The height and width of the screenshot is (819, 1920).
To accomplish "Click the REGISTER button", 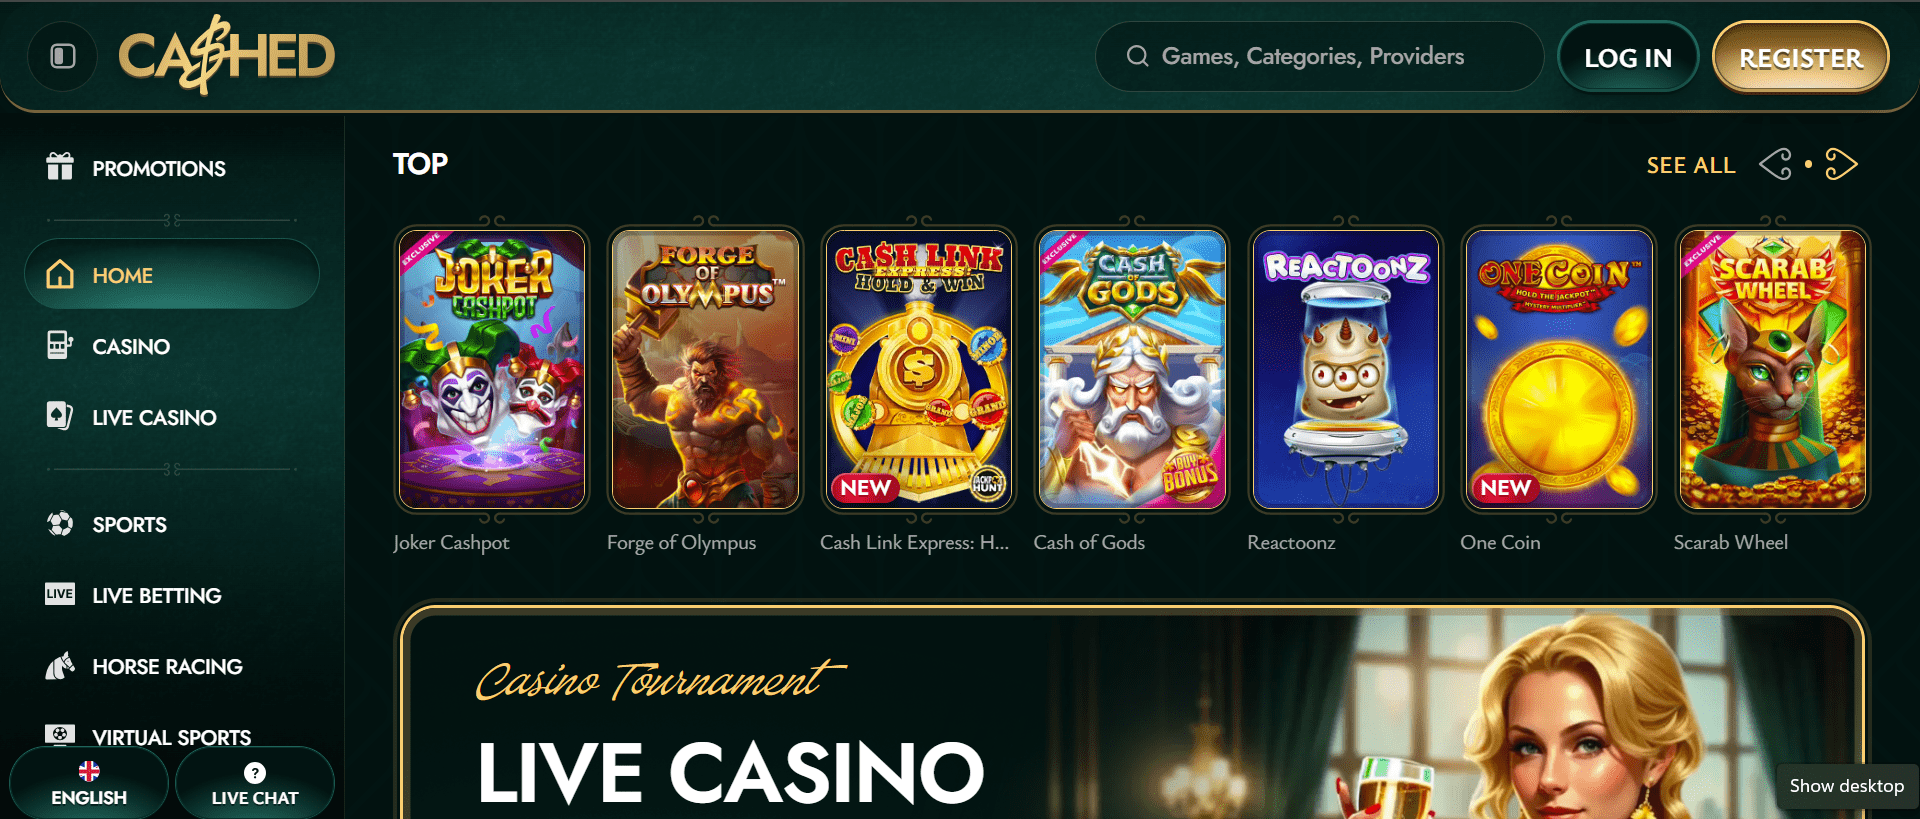I will click(x=1801, y=57).
